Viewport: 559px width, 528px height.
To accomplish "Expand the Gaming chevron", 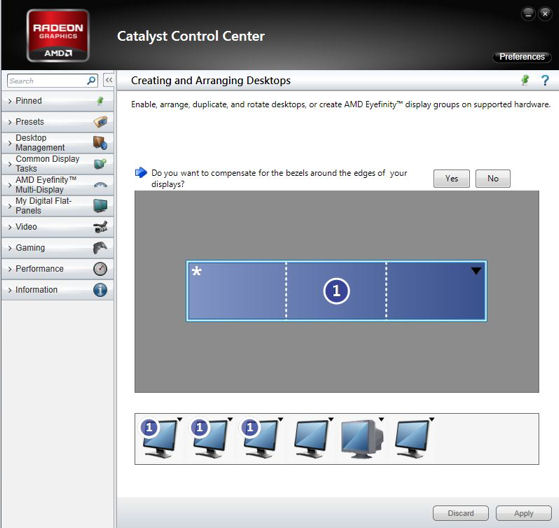I will tap(10, 248).
